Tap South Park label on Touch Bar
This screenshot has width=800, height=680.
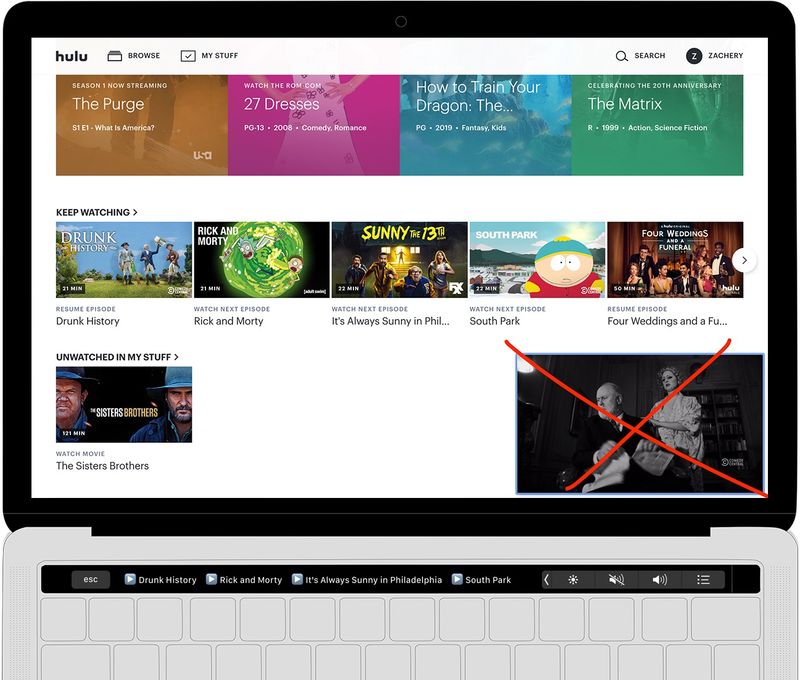click(x=488, y=580)
